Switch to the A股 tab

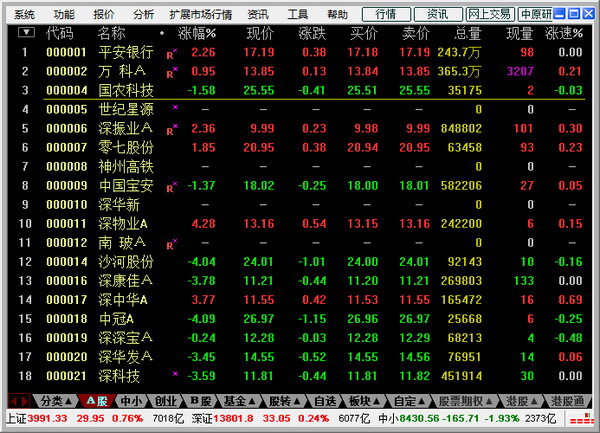97,401
